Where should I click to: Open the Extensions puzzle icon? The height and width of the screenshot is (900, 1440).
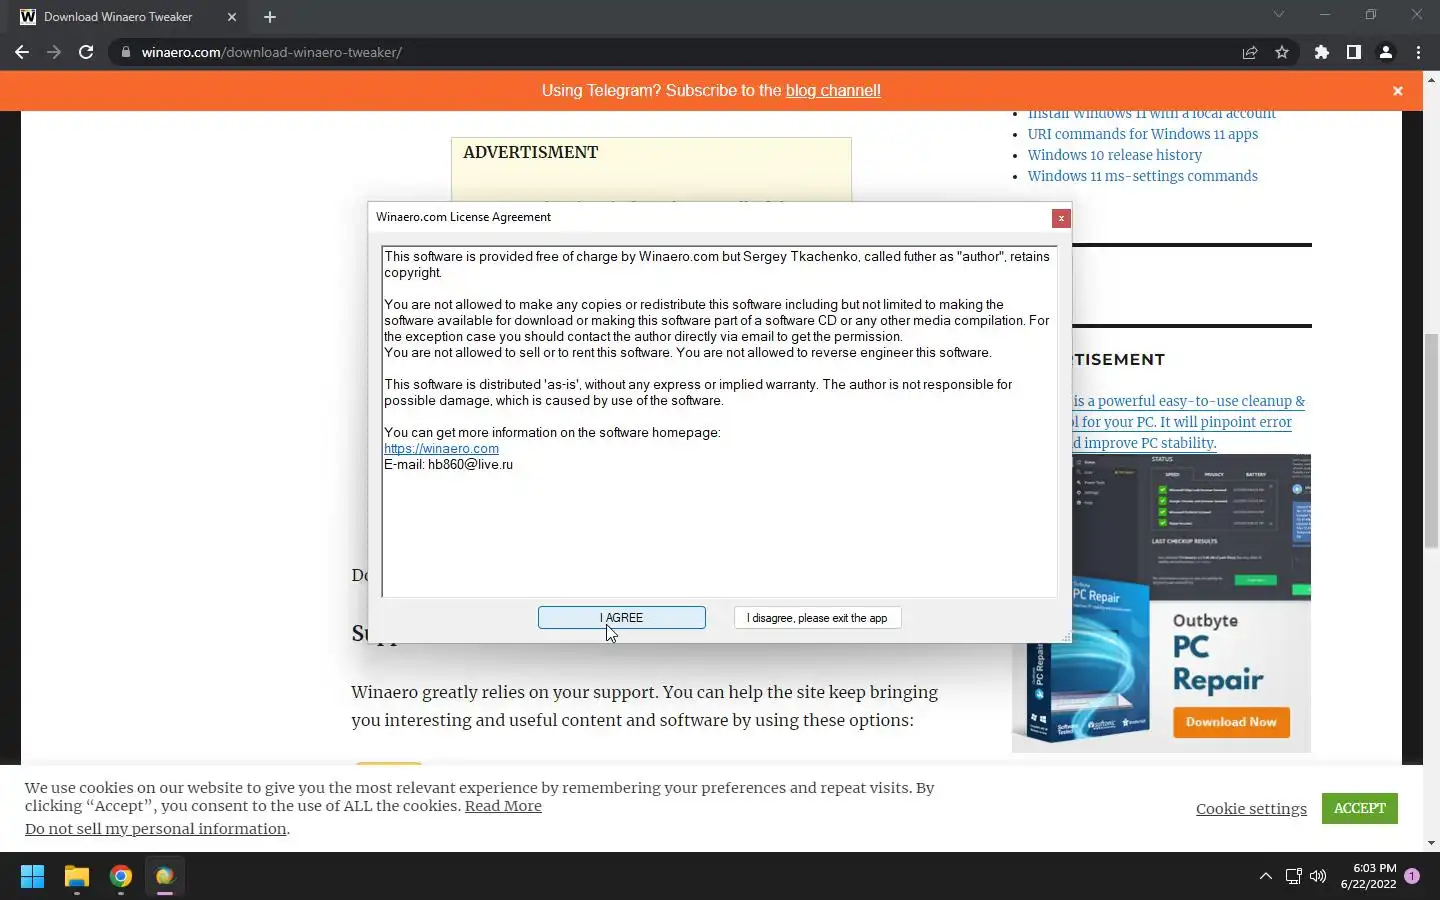coord(1322,52)
